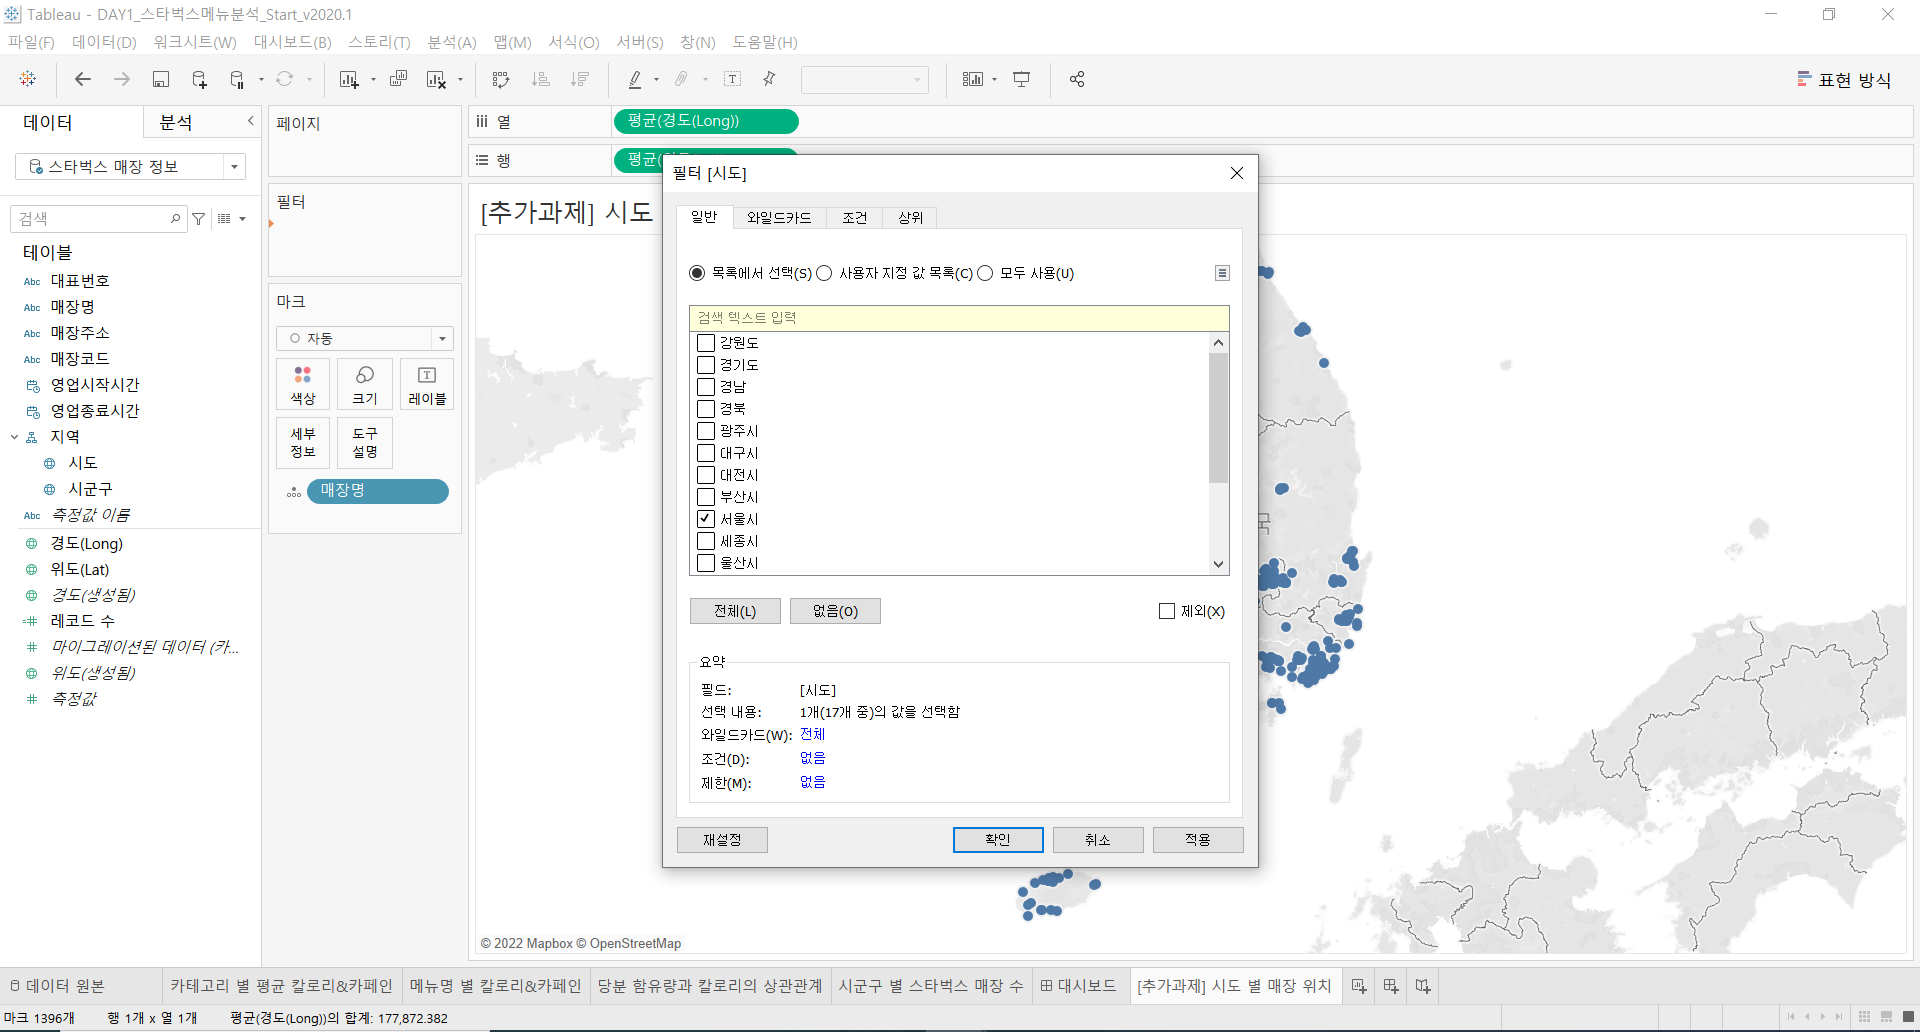Image resolution: width=1920 pixels, height=1032 pixels.
Task: Click the sort descending icon
Action: (x=579, y=79)
